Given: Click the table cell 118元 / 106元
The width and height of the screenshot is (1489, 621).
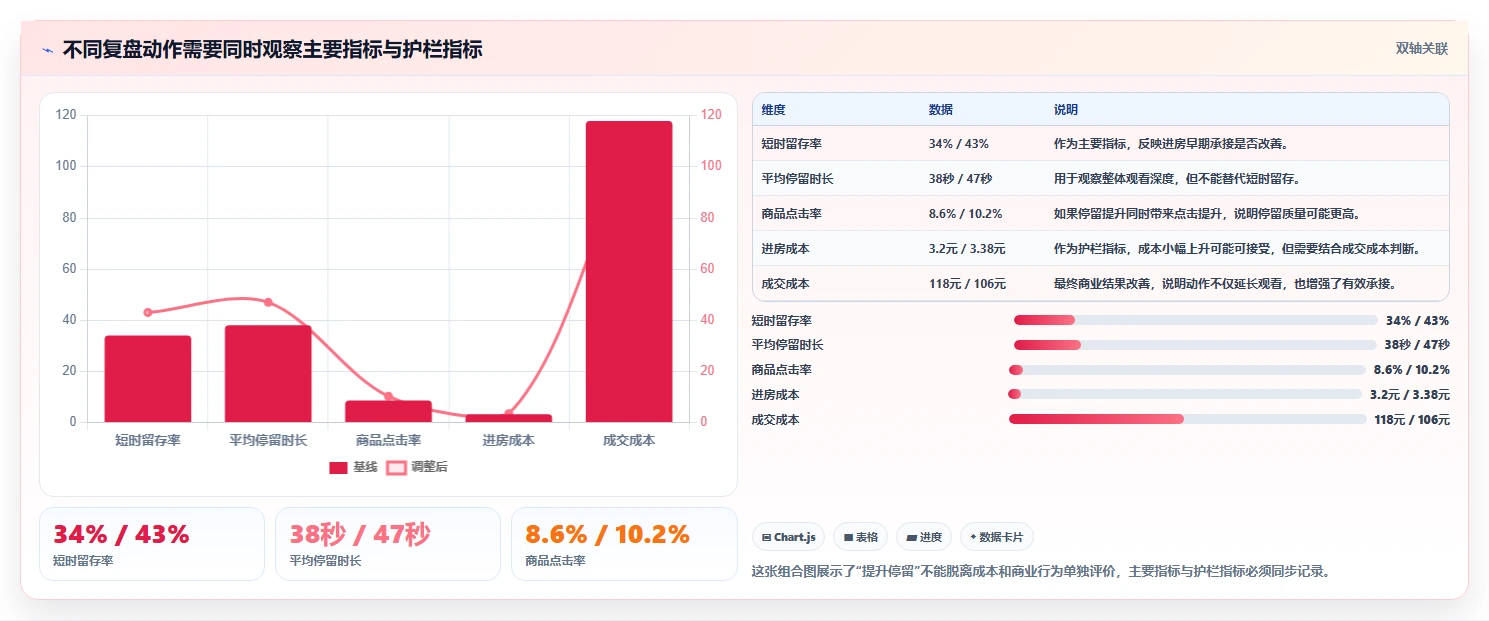Looking at the screenshot, I should click(x=967, y=283).
